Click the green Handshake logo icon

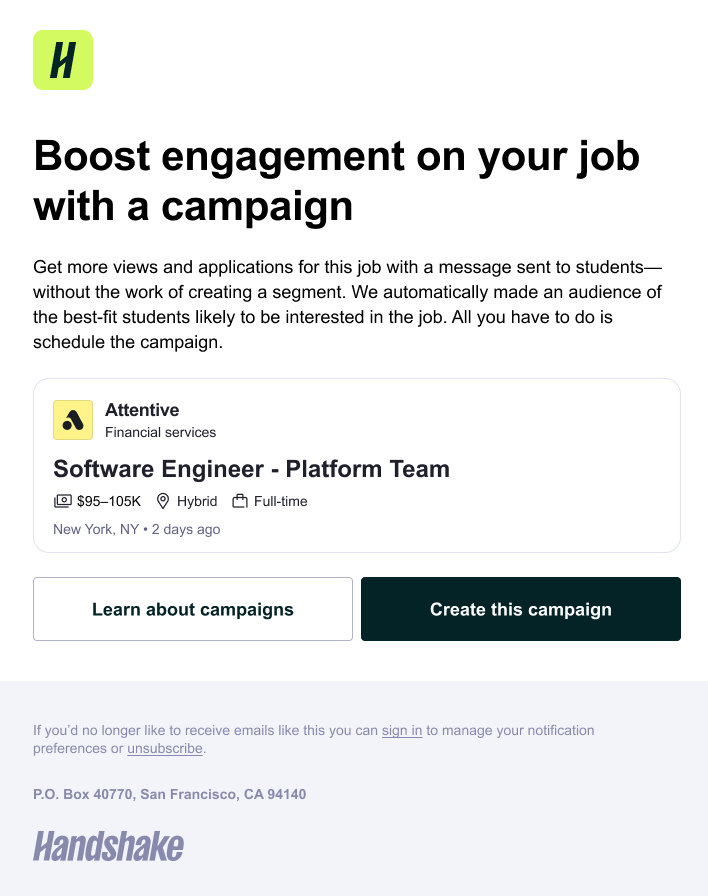tap(63, 60)
